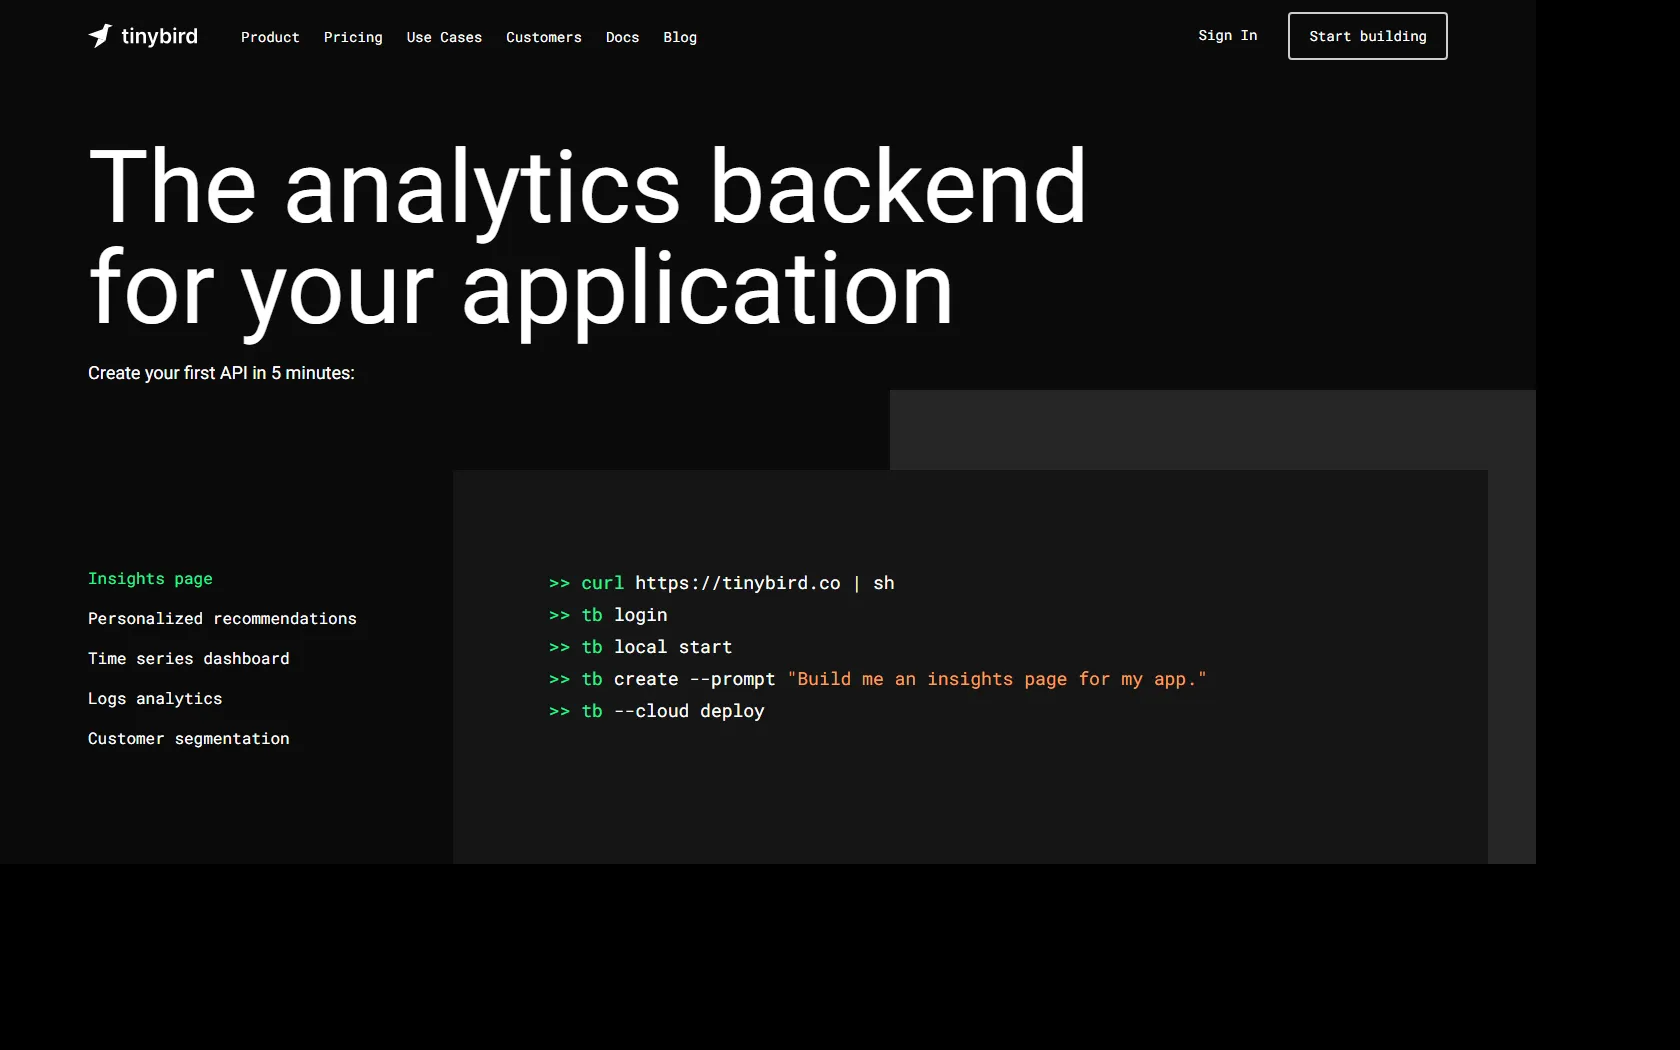Screen dimensions: 1680x1050
Task: Click the tinybird wordmark text
Action: pyautogui.click(x=159, y=36)
